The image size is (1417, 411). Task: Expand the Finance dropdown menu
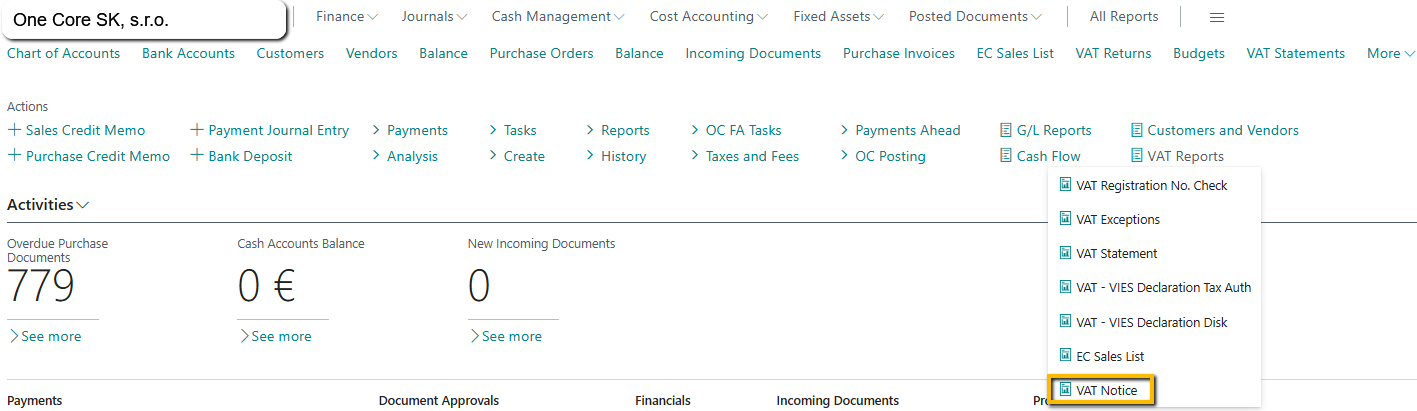coord(346,17)
